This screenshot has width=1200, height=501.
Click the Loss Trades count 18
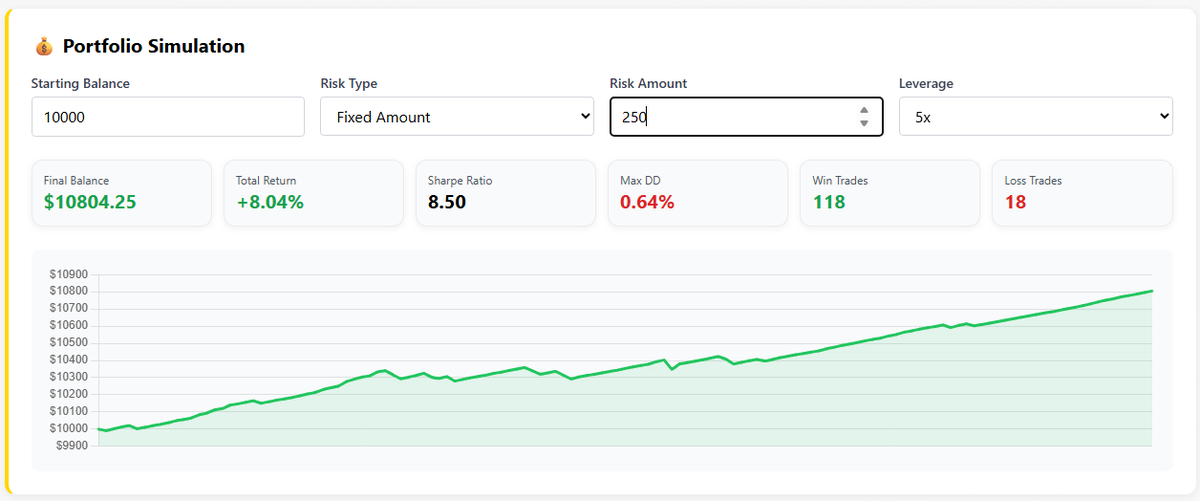(x=1015, y=202)
